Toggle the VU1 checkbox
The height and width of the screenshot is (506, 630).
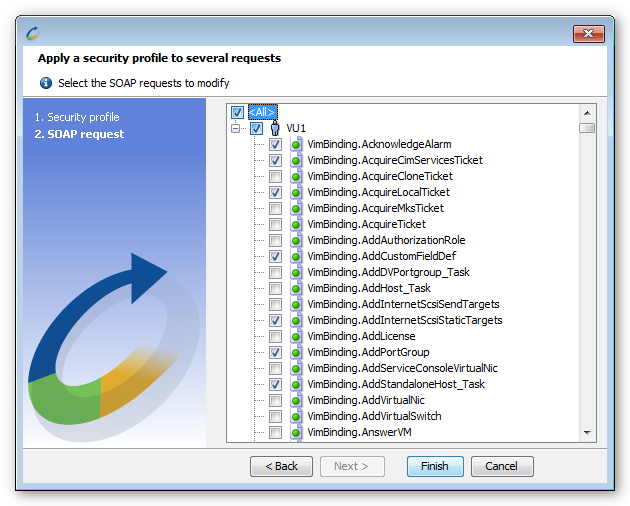(256, 129)
